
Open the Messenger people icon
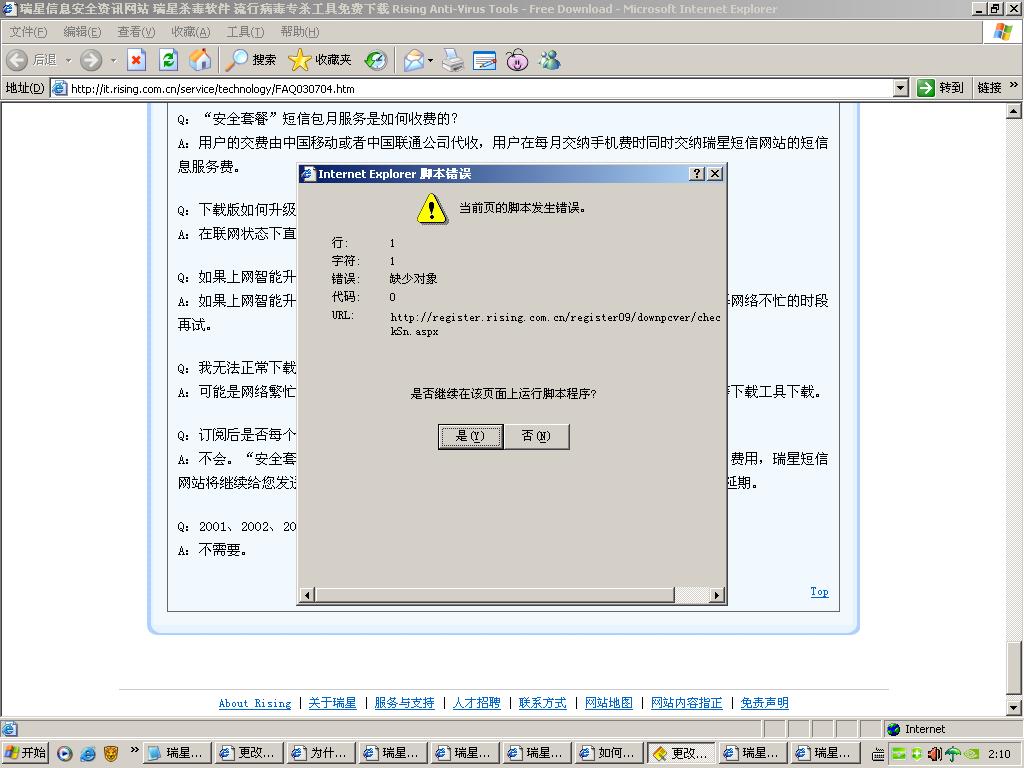coord(549,60)
